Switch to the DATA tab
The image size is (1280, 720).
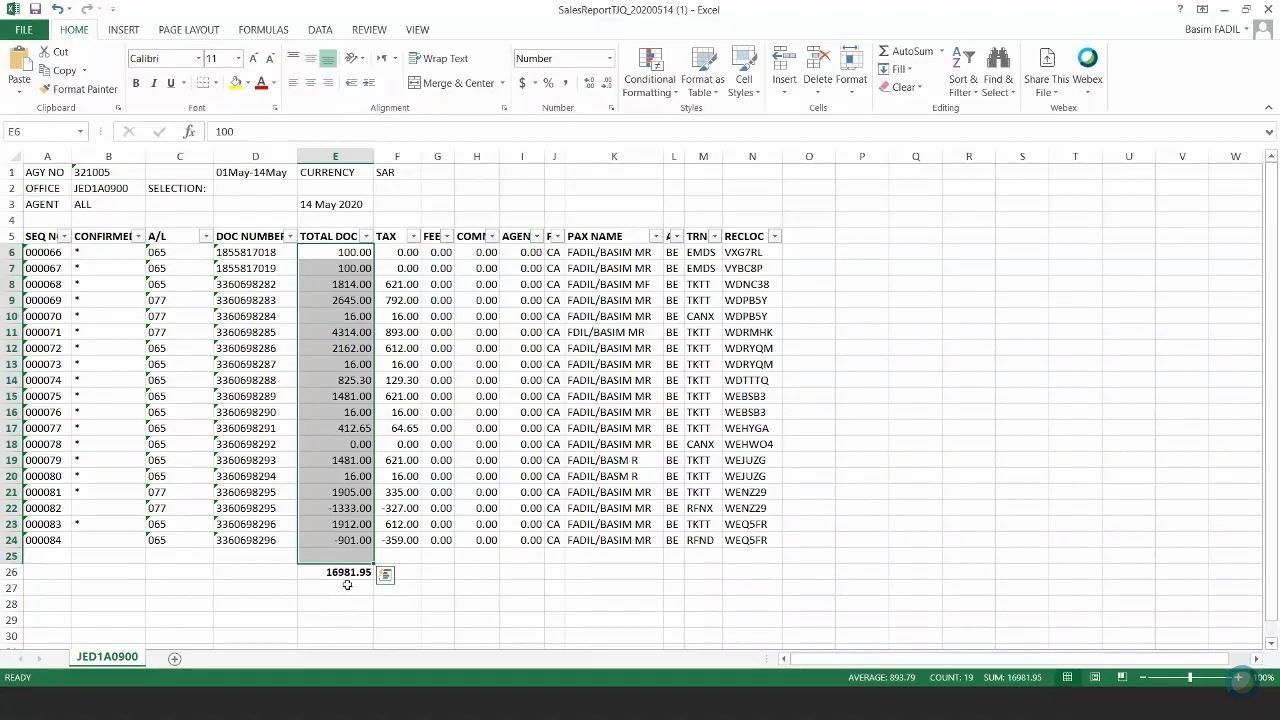[x=320, y=30]
